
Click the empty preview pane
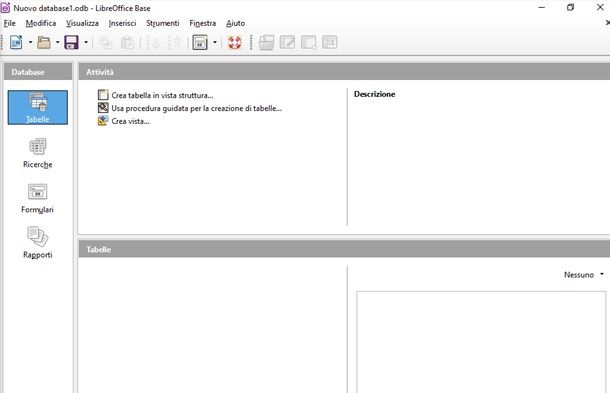[x=481, y=342]
